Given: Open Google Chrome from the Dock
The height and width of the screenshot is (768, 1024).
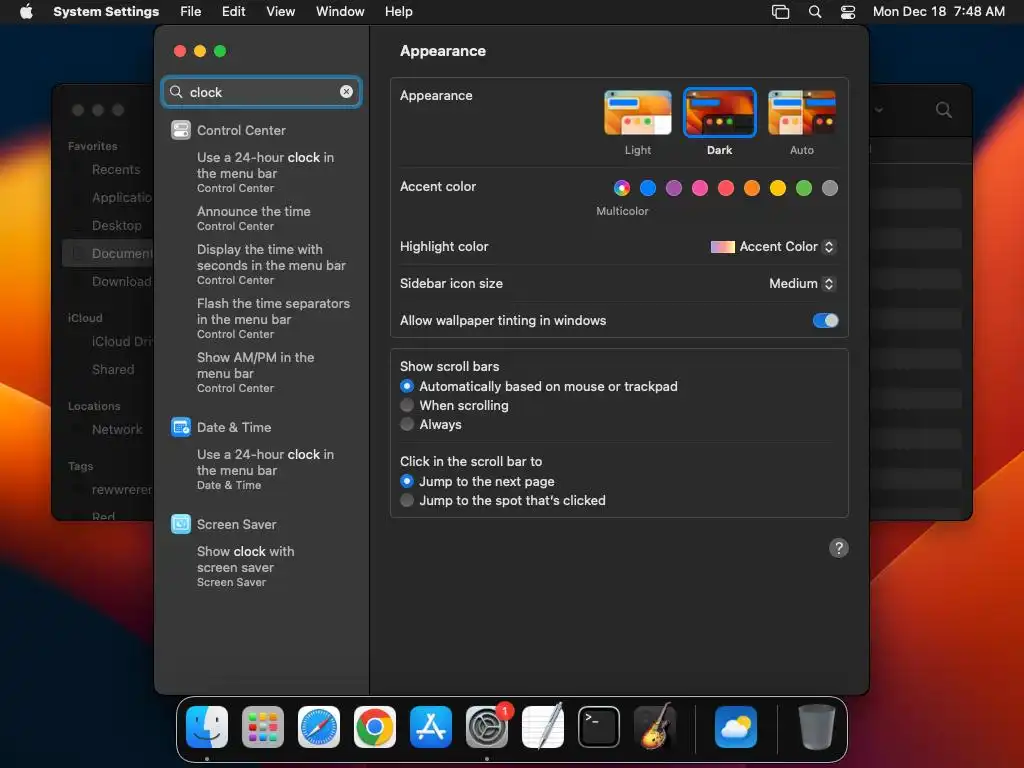Looking at the screenshot, I should (x=375, y=727).
